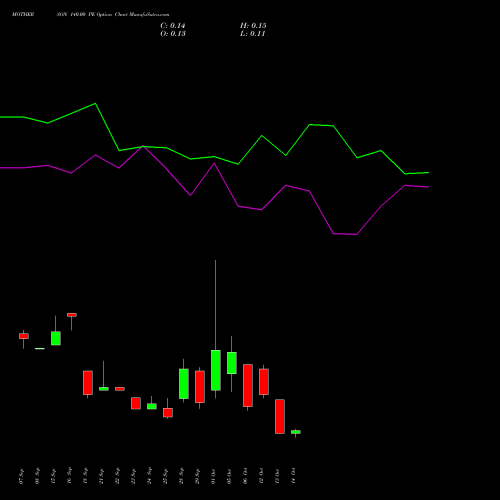Click the MOTHER symbol text in title
500x500 pixels.
coord(23,15)
